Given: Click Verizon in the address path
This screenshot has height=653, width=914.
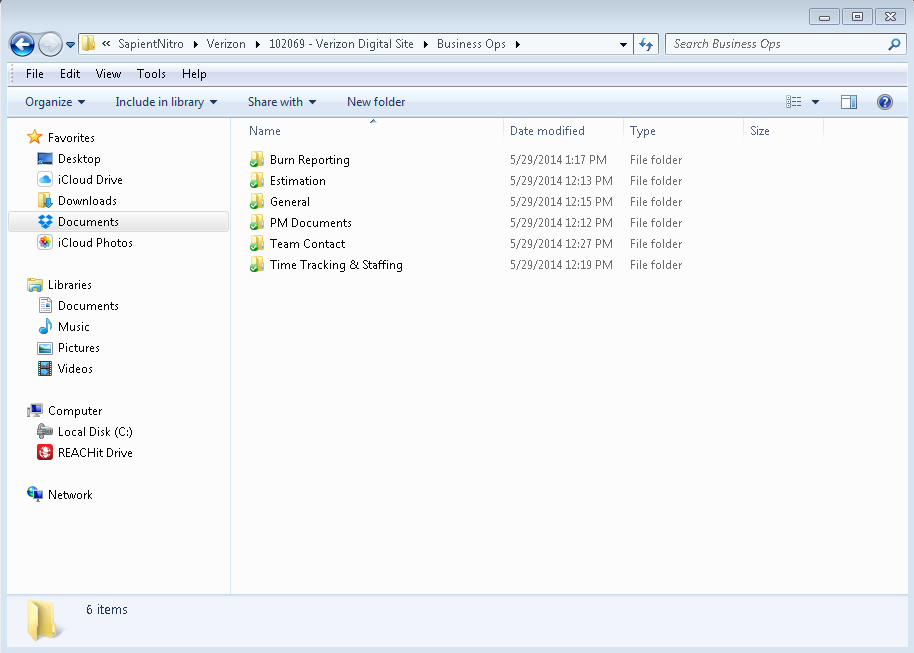Looking at the screenshot, I should pos(226,44).
